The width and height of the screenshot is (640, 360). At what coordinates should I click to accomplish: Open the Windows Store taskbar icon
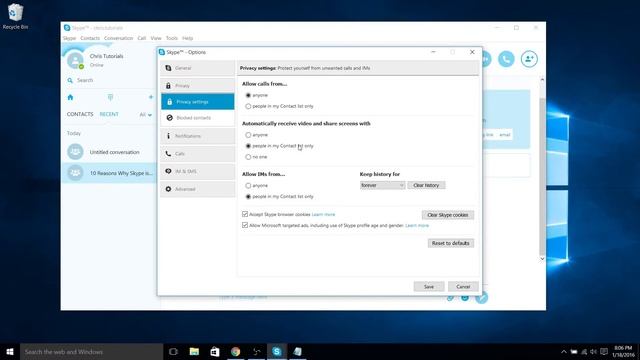tap(215, 351)
